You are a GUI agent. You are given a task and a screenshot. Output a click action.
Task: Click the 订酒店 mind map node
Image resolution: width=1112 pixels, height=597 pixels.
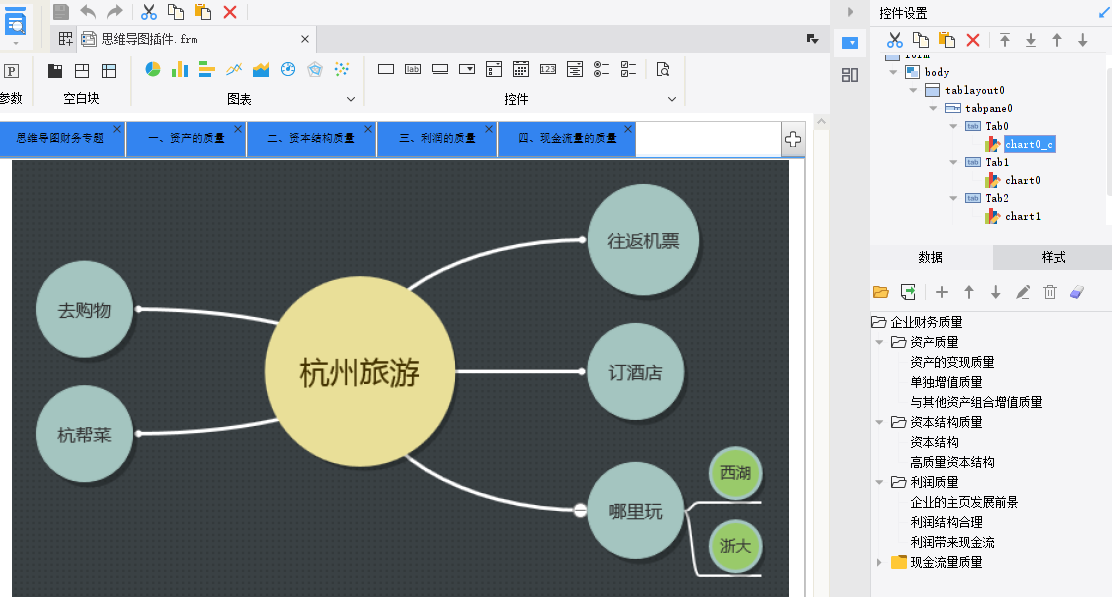635,372
